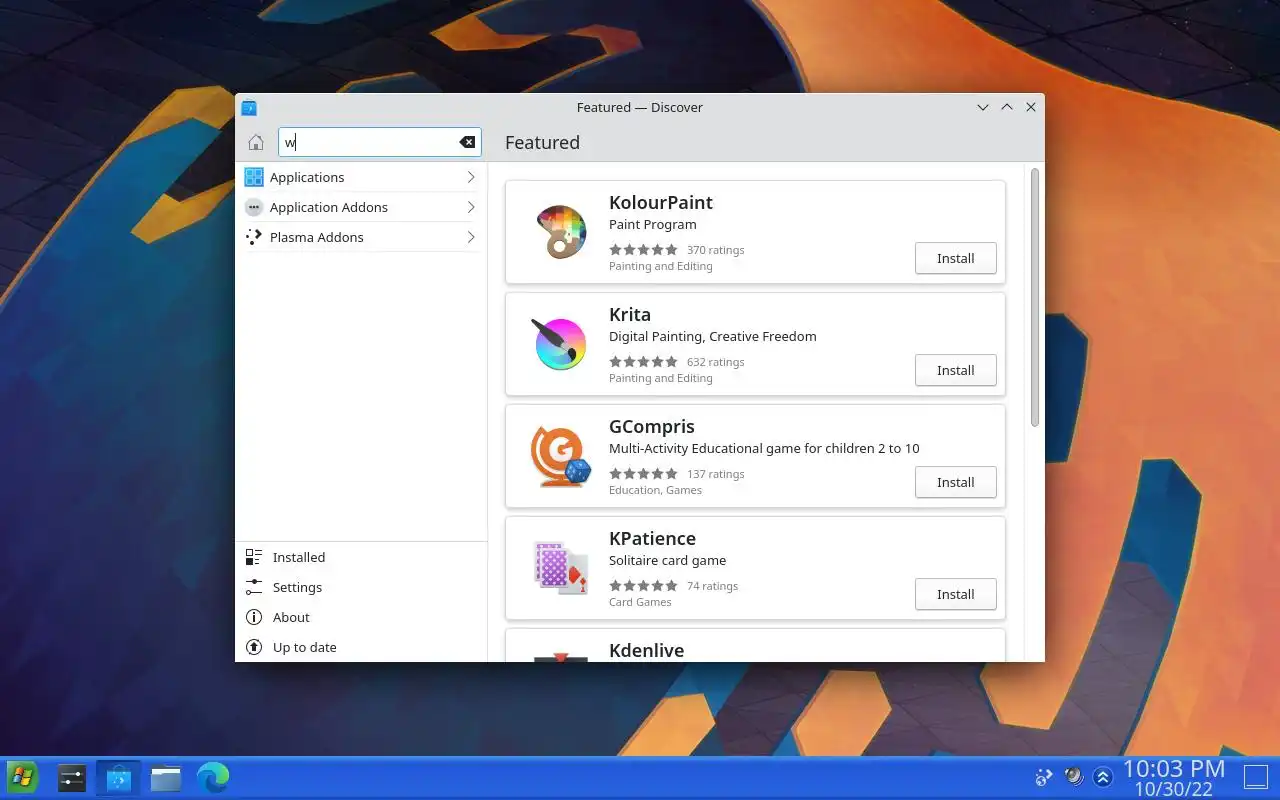The image size is (1280, 800).
Task: Click the 632 ratings text
Action: 716,362
